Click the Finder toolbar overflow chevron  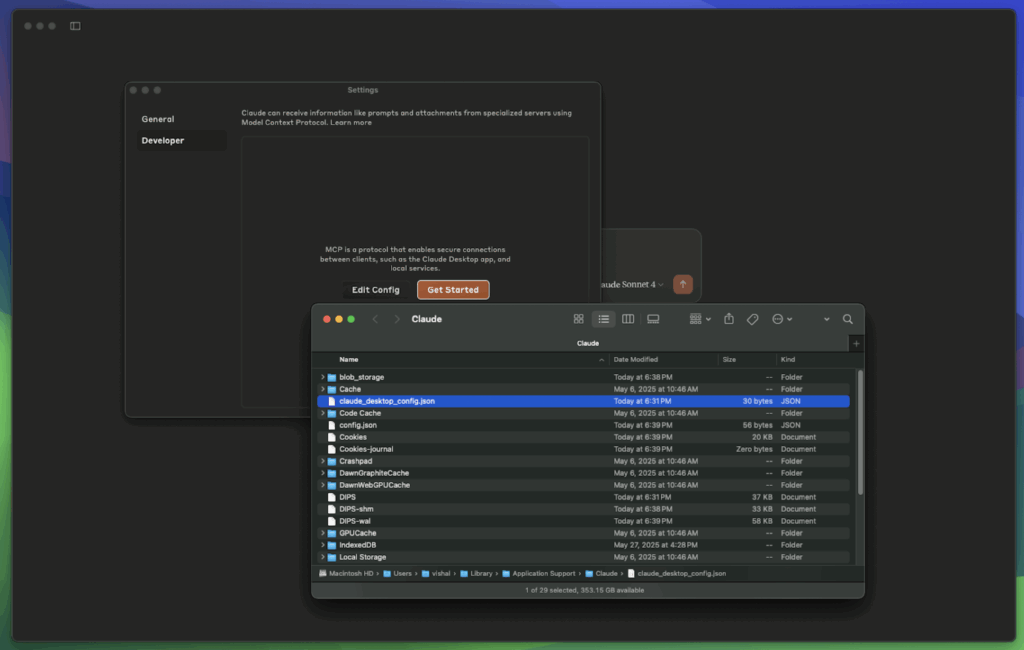point(827,319)
